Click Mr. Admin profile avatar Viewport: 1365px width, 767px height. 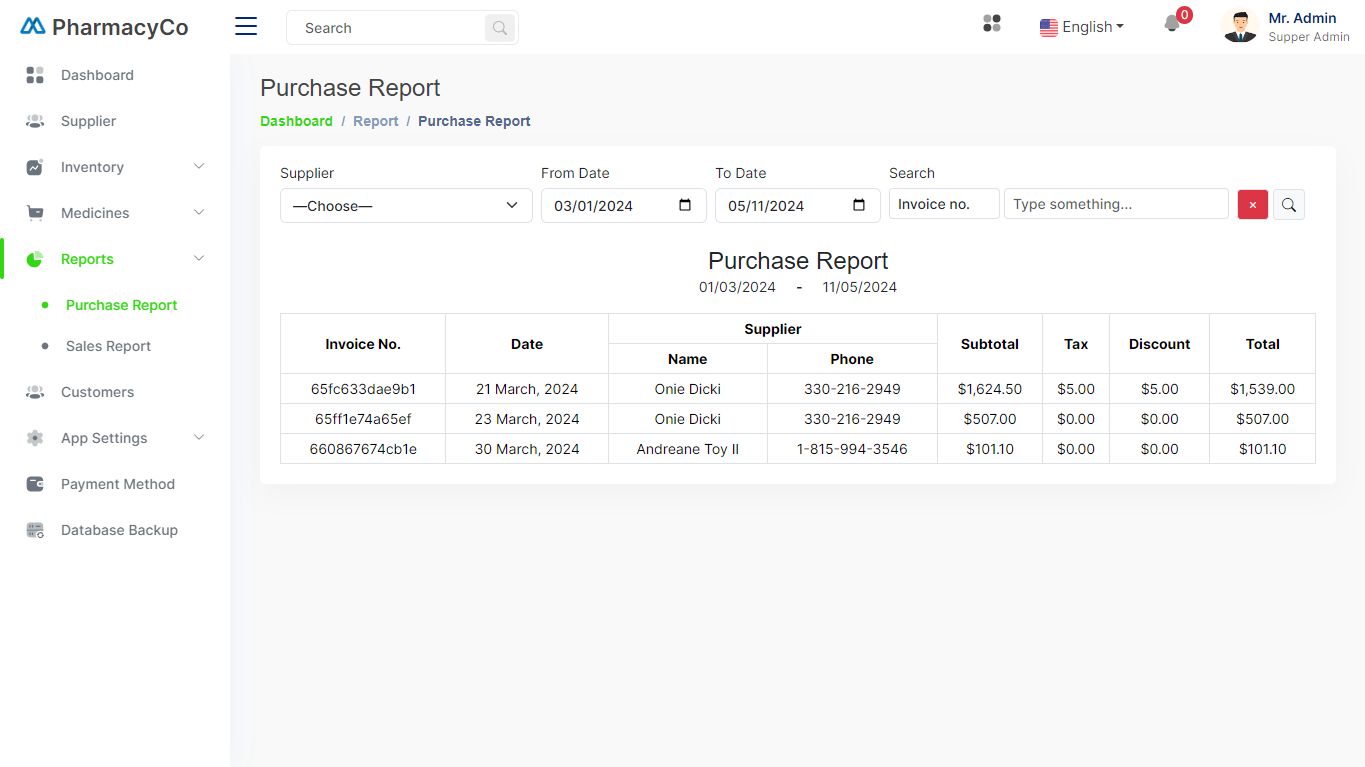1240,27
